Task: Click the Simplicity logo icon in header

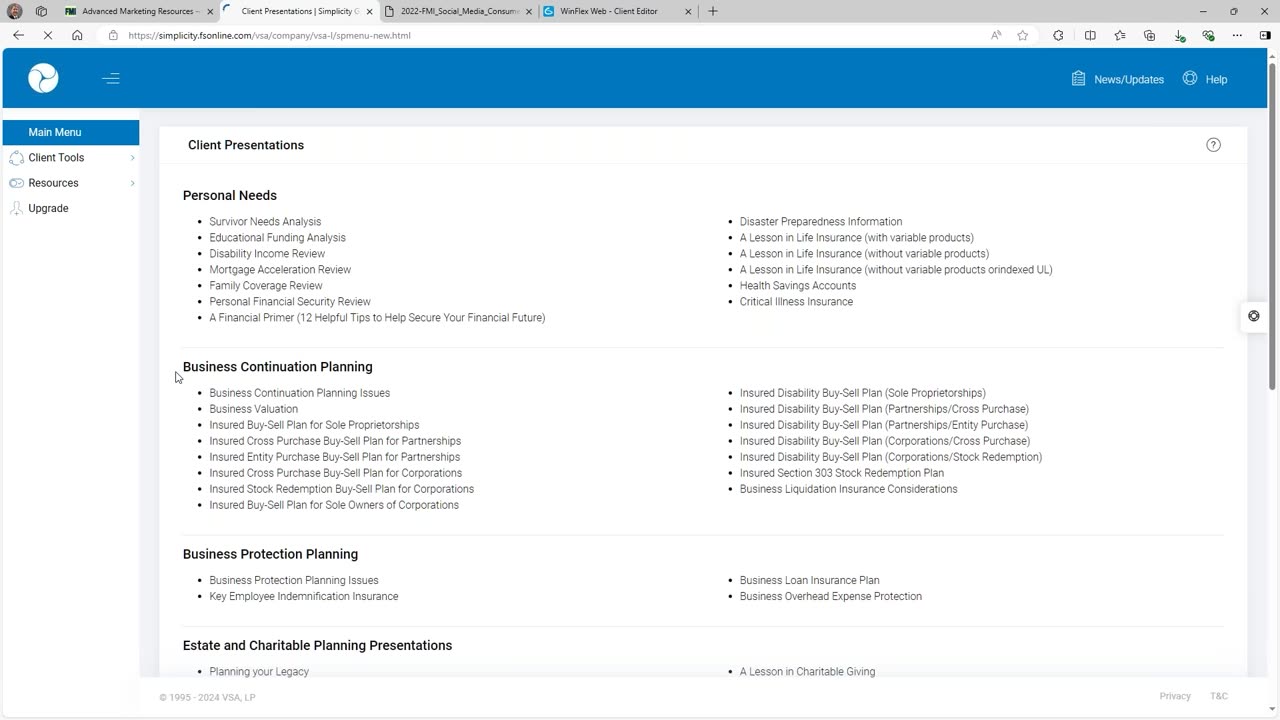Action: coord(43,78)
